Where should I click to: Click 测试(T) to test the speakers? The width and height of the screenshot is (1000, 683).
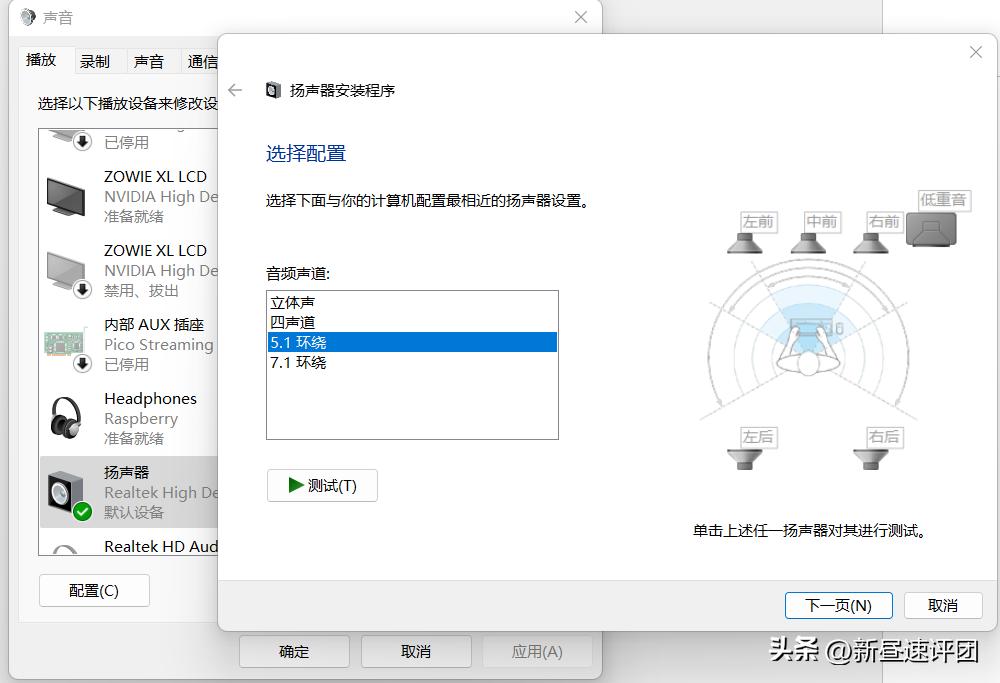tap(322, 485)
